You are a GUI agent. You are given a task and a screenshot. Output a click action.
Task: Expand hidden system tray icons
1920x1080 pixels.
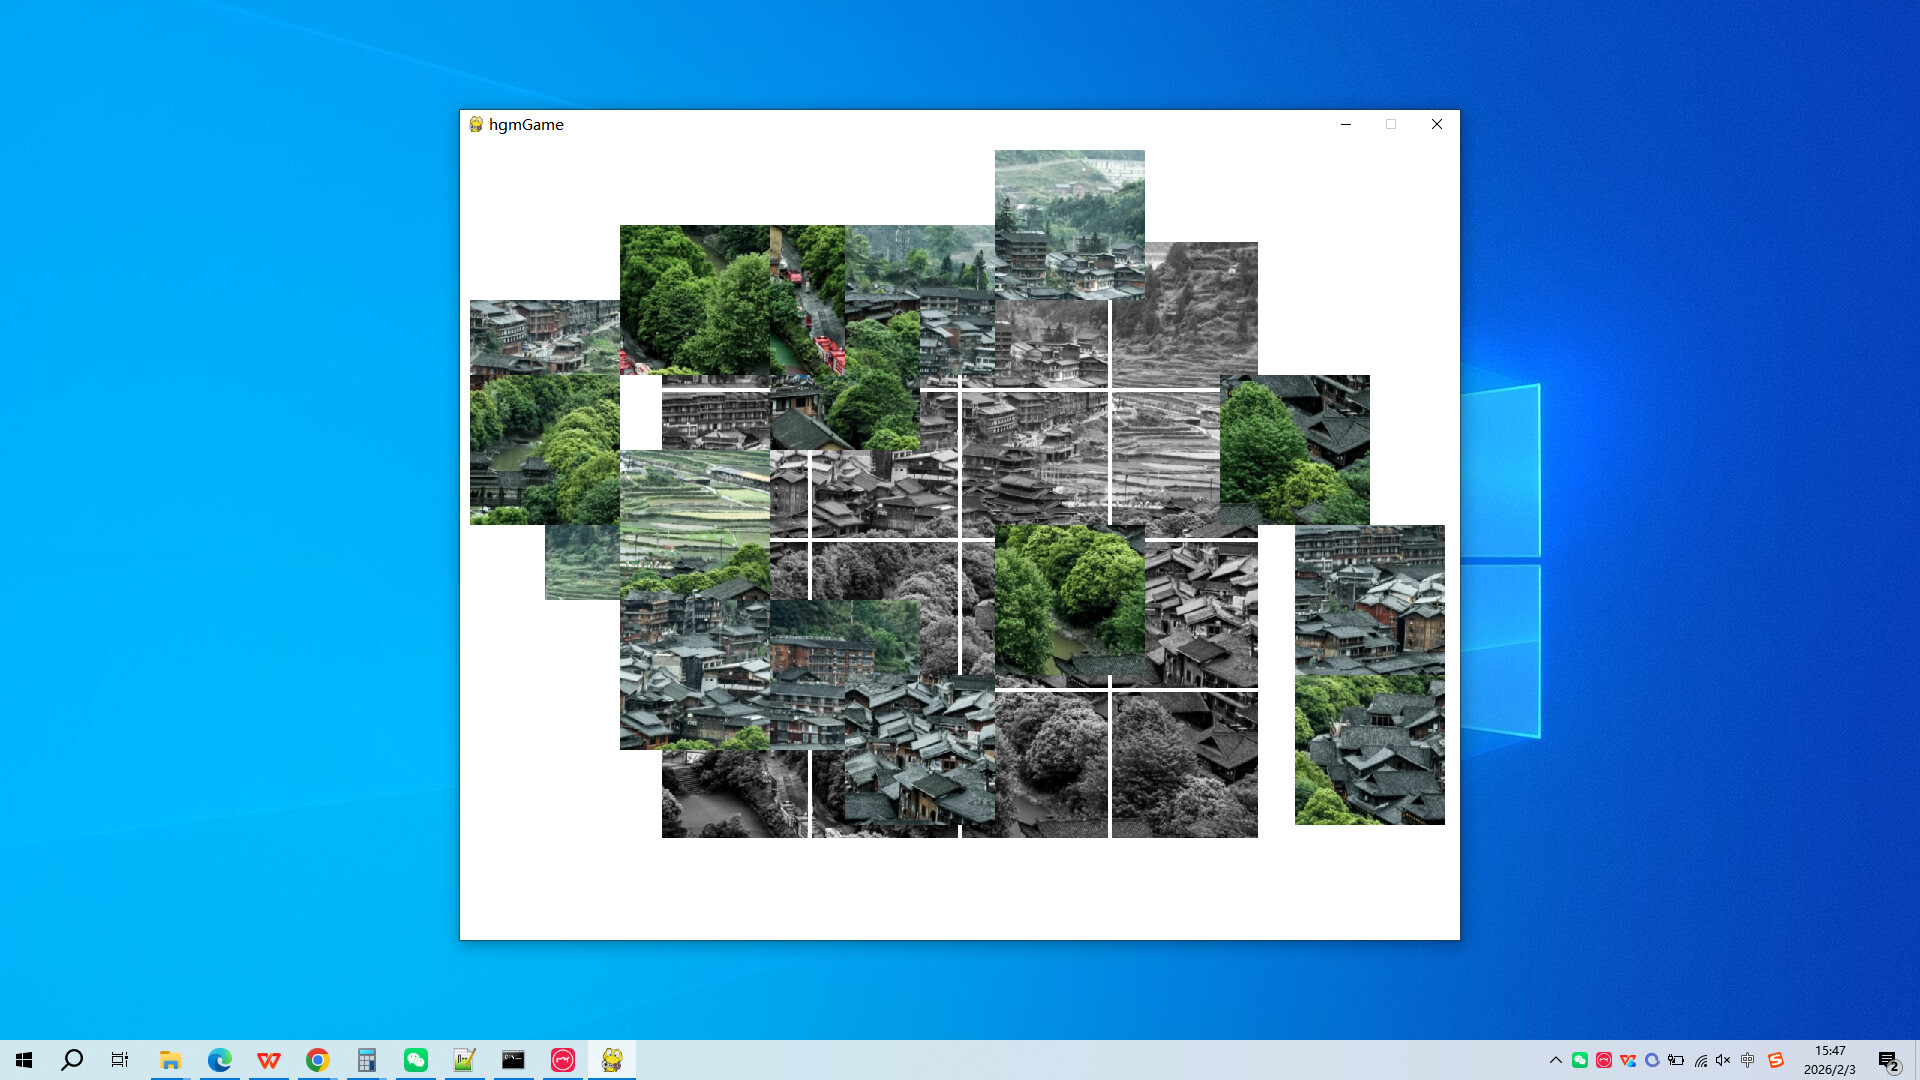(x=1556, y=1059)
